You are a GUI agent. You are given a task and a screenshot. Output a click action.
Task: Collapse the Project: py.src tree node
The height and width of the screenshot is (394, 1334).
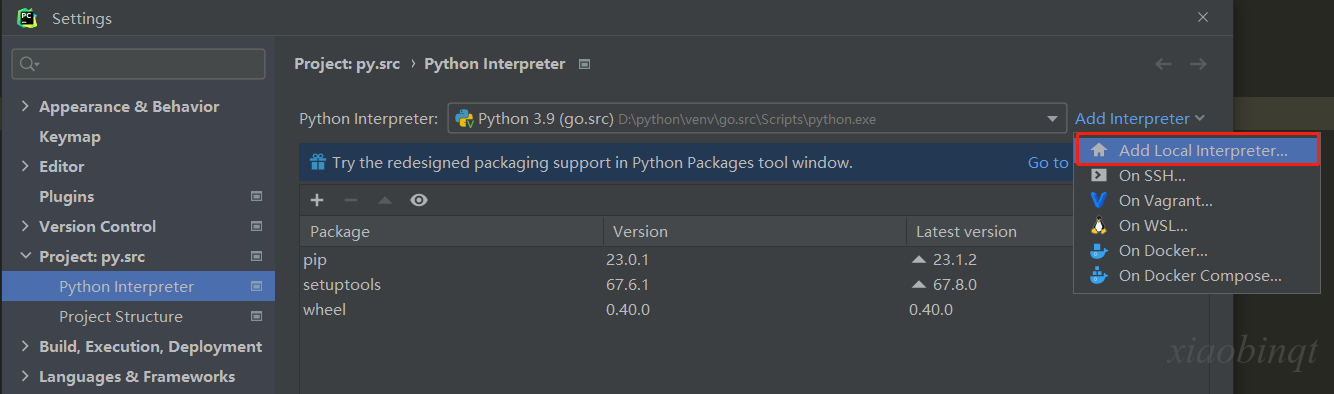coord(25,257)
